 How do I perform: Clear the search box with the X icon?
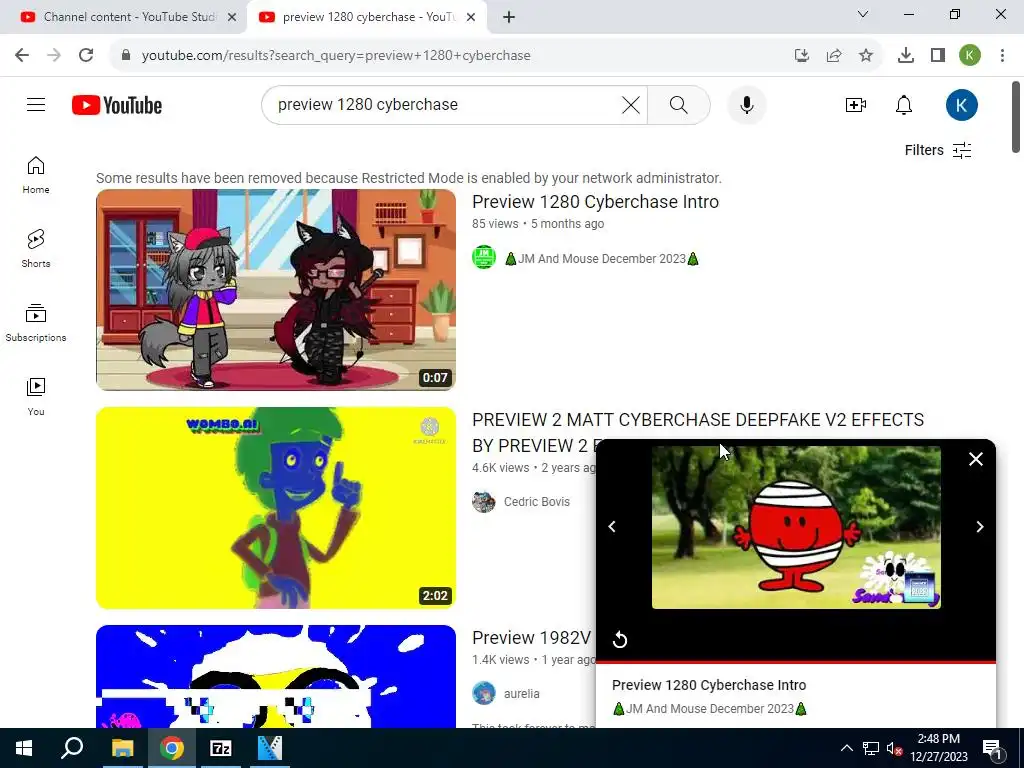(630, 104)
